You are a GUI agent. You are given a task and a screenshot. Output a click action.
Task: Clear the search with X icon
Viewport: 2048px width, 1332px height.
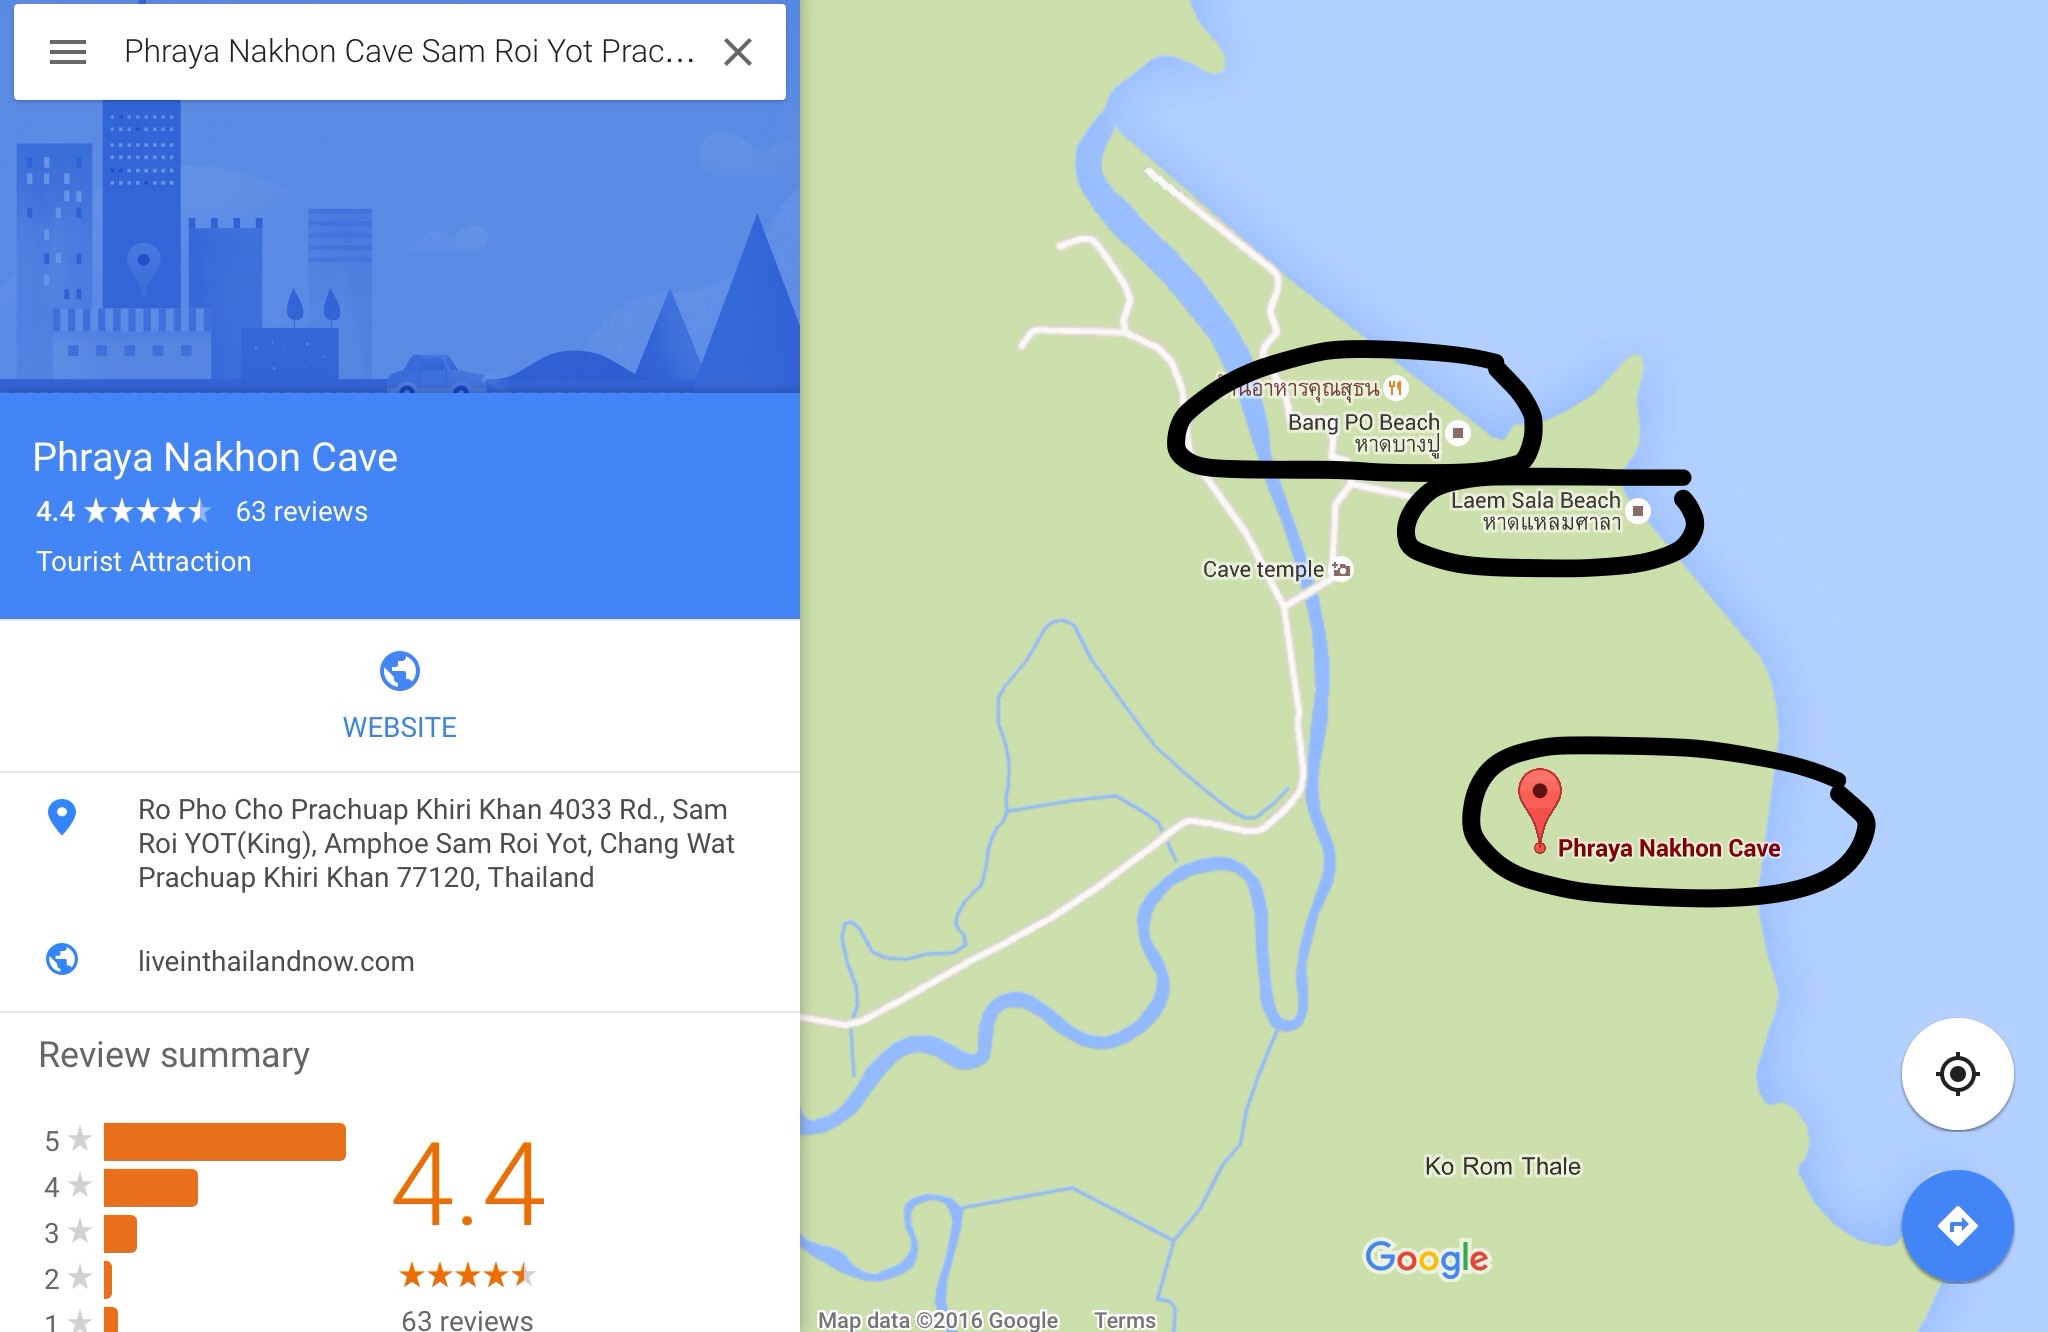tap(738, 52)
